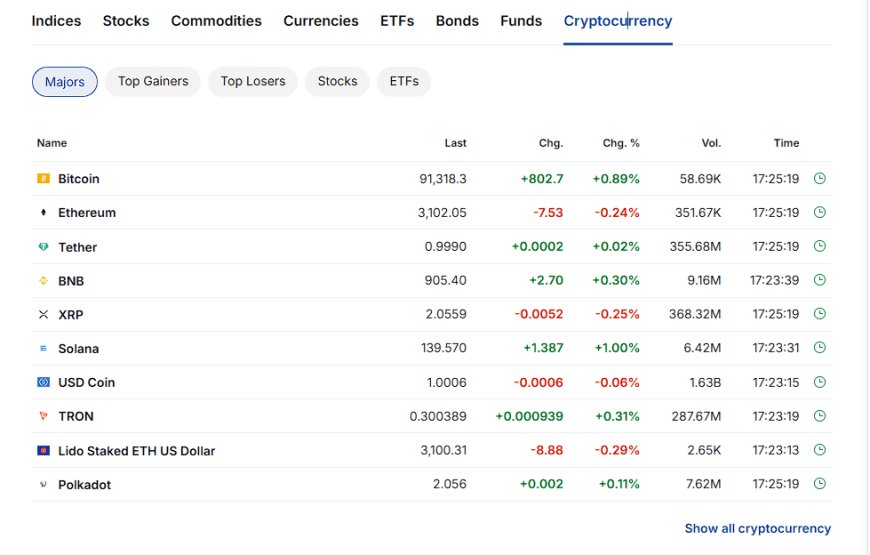Click the clock icon in TRON row
The width and height of the screenshot is (870, 555).
[x=820, y=416]
